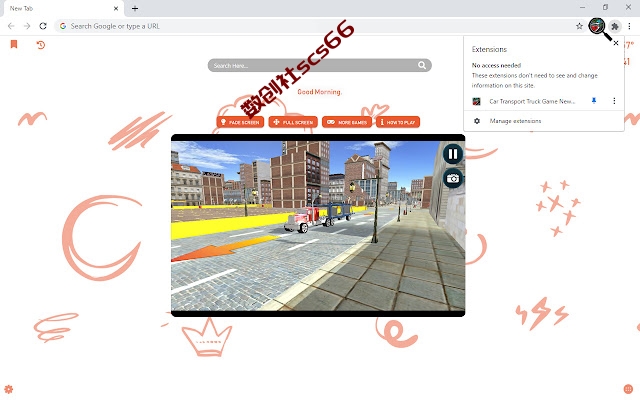Click Manage extensions
Image resolution: width=640 pixels, height=400 pixels.
pos(515,121)
